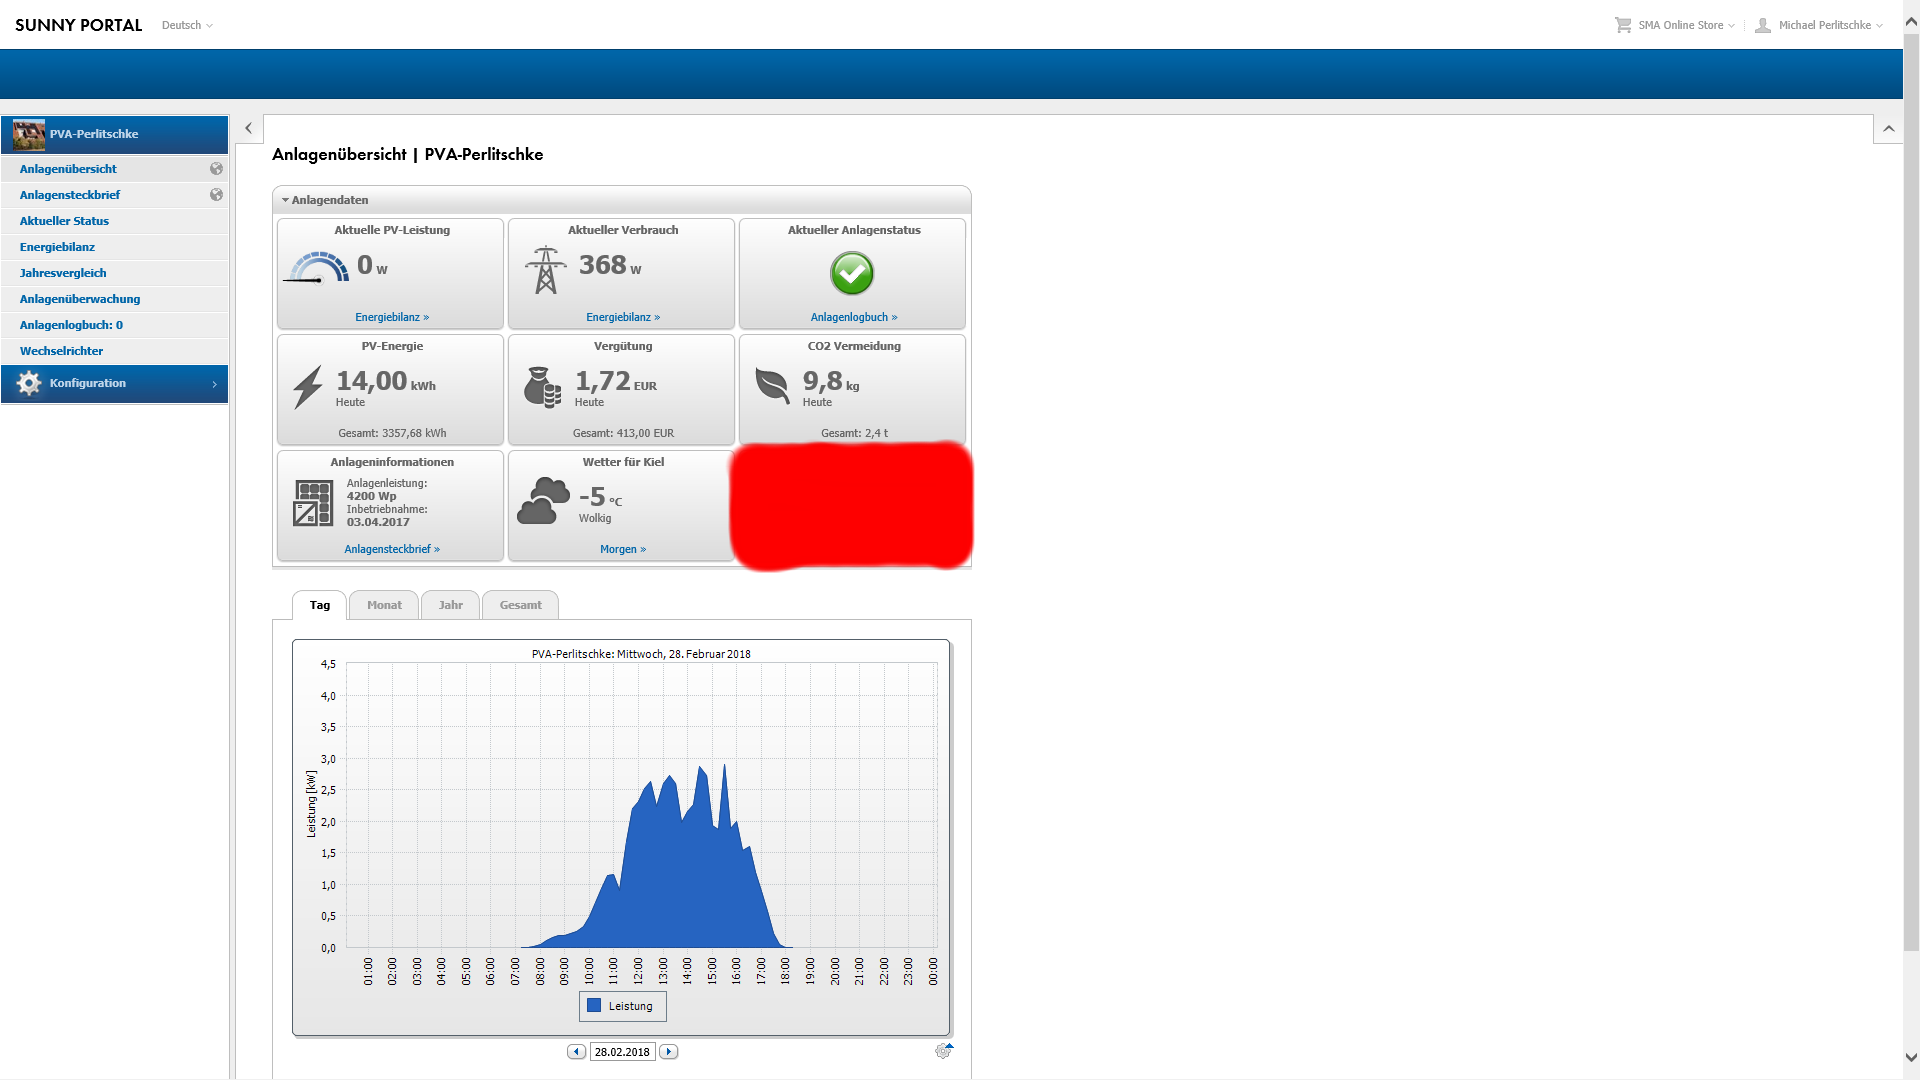Viewport: 1920px width, 1080px height.
Task: Go to previous day arrow button
Action: [576, 1052]
